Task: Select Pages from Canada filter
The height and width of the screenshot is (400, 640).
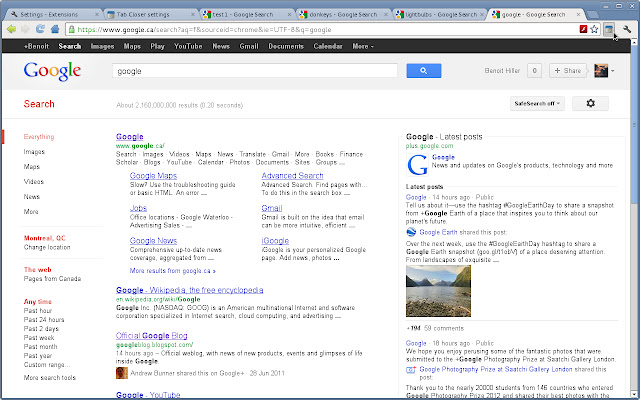Action: click(52, 279)
